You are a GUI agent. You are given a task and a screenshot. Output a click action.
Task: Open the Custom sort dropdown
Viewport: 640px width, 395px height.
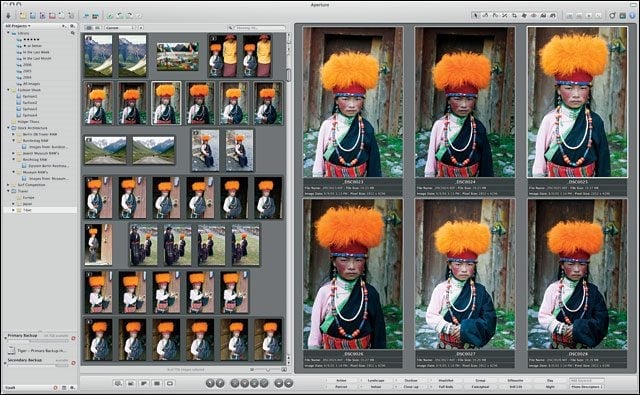[x=120, y=28]
